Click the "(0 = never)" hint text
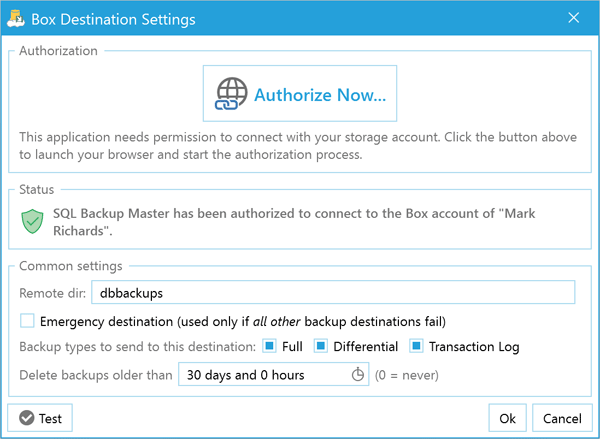 407,375
